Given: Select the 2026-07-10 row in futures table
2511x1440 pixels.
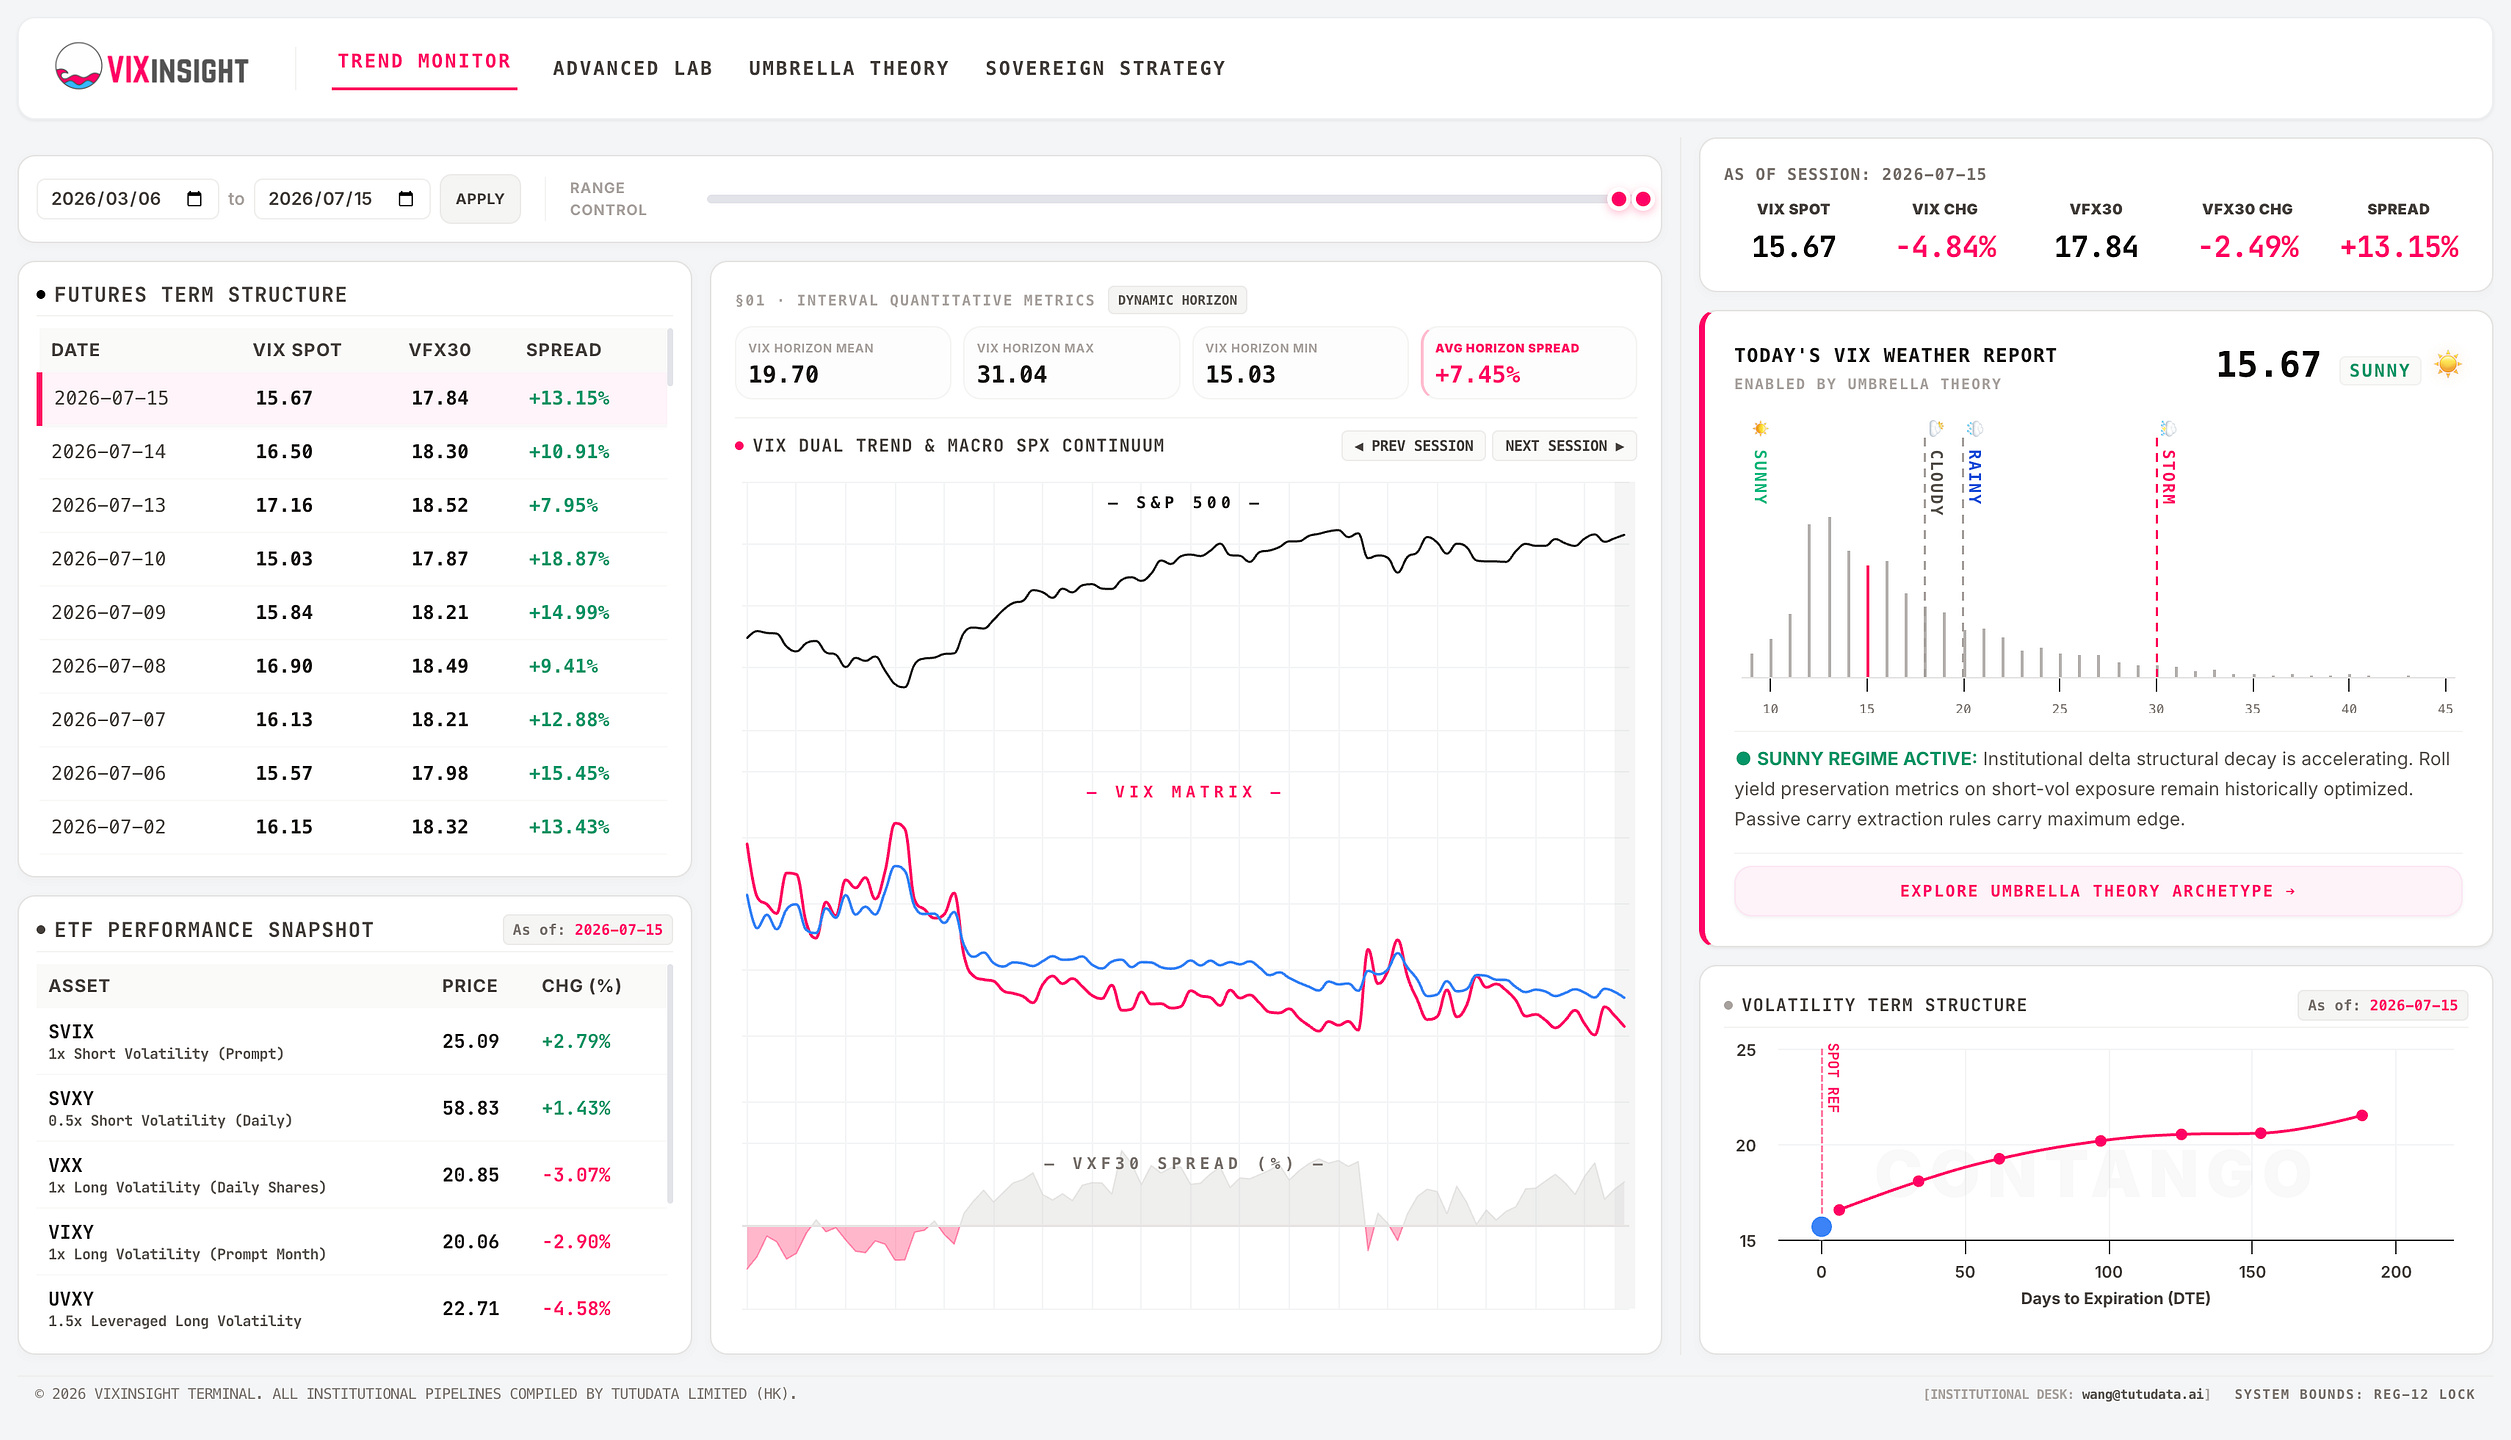Looking at the screenshot, I should tap(352, 559).
